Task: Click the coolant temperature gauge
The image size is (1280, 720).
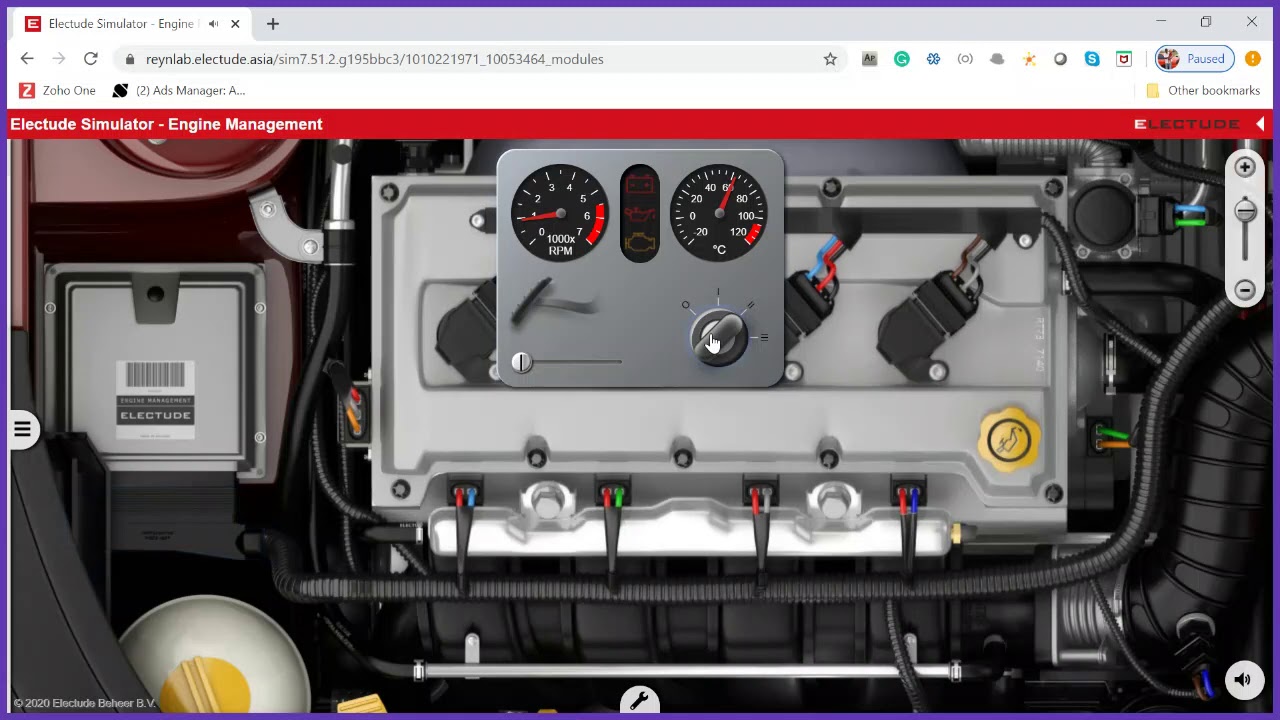Action: 719,213
